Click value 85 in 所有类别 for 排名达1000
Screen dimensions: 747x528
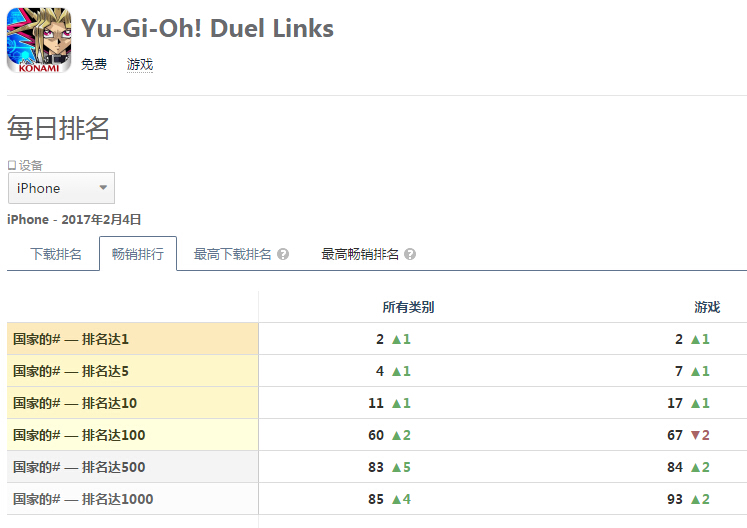coord(376,499)
